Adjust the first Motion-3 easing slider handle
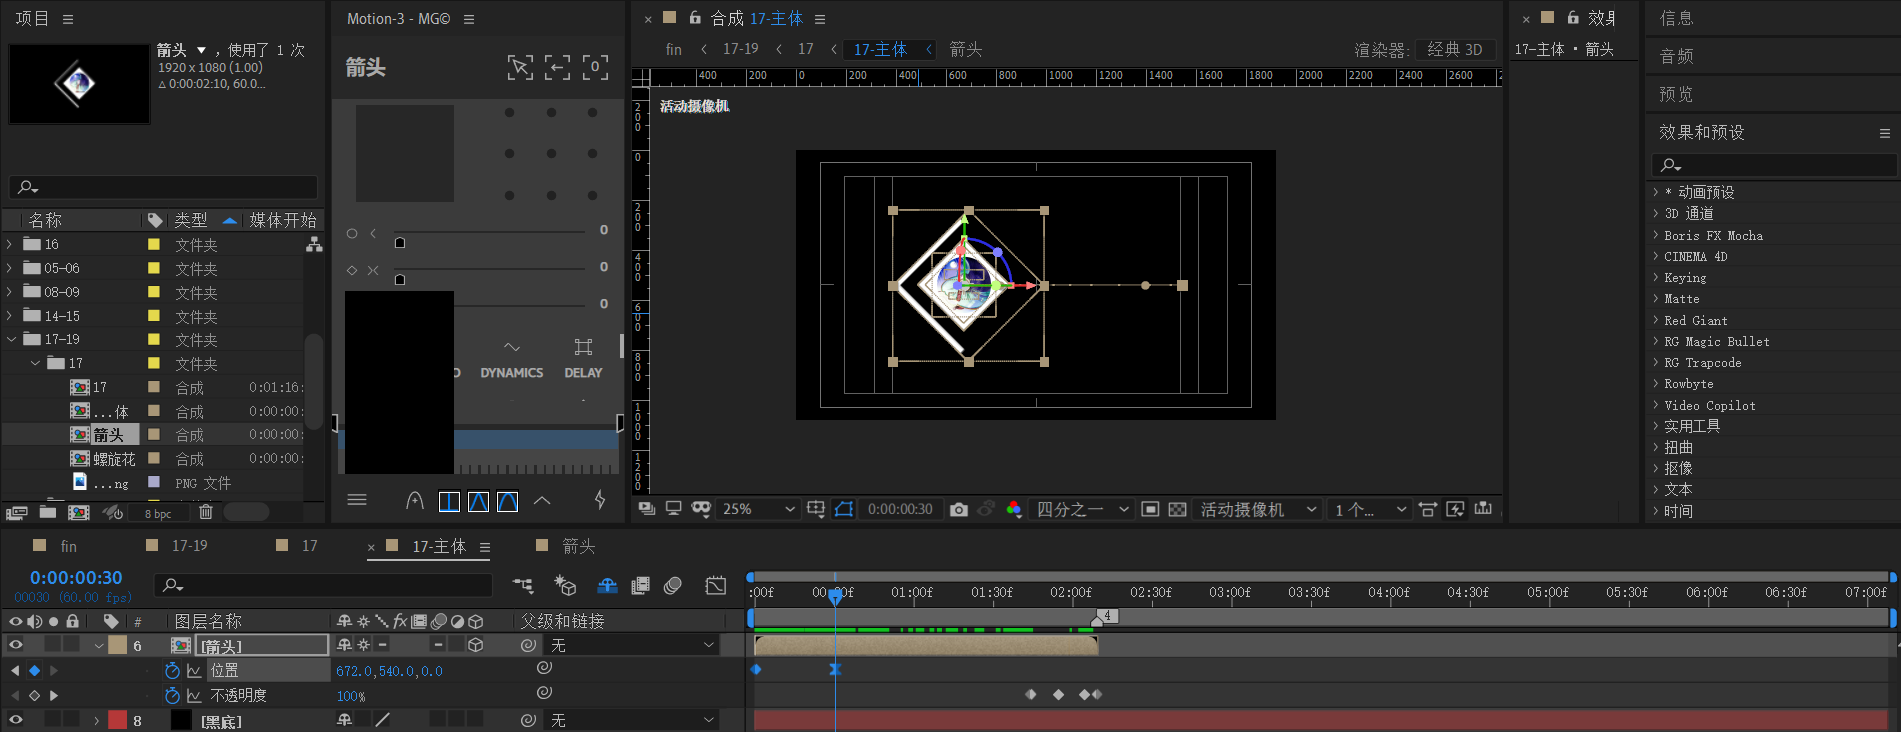 (x=400, y=243)
